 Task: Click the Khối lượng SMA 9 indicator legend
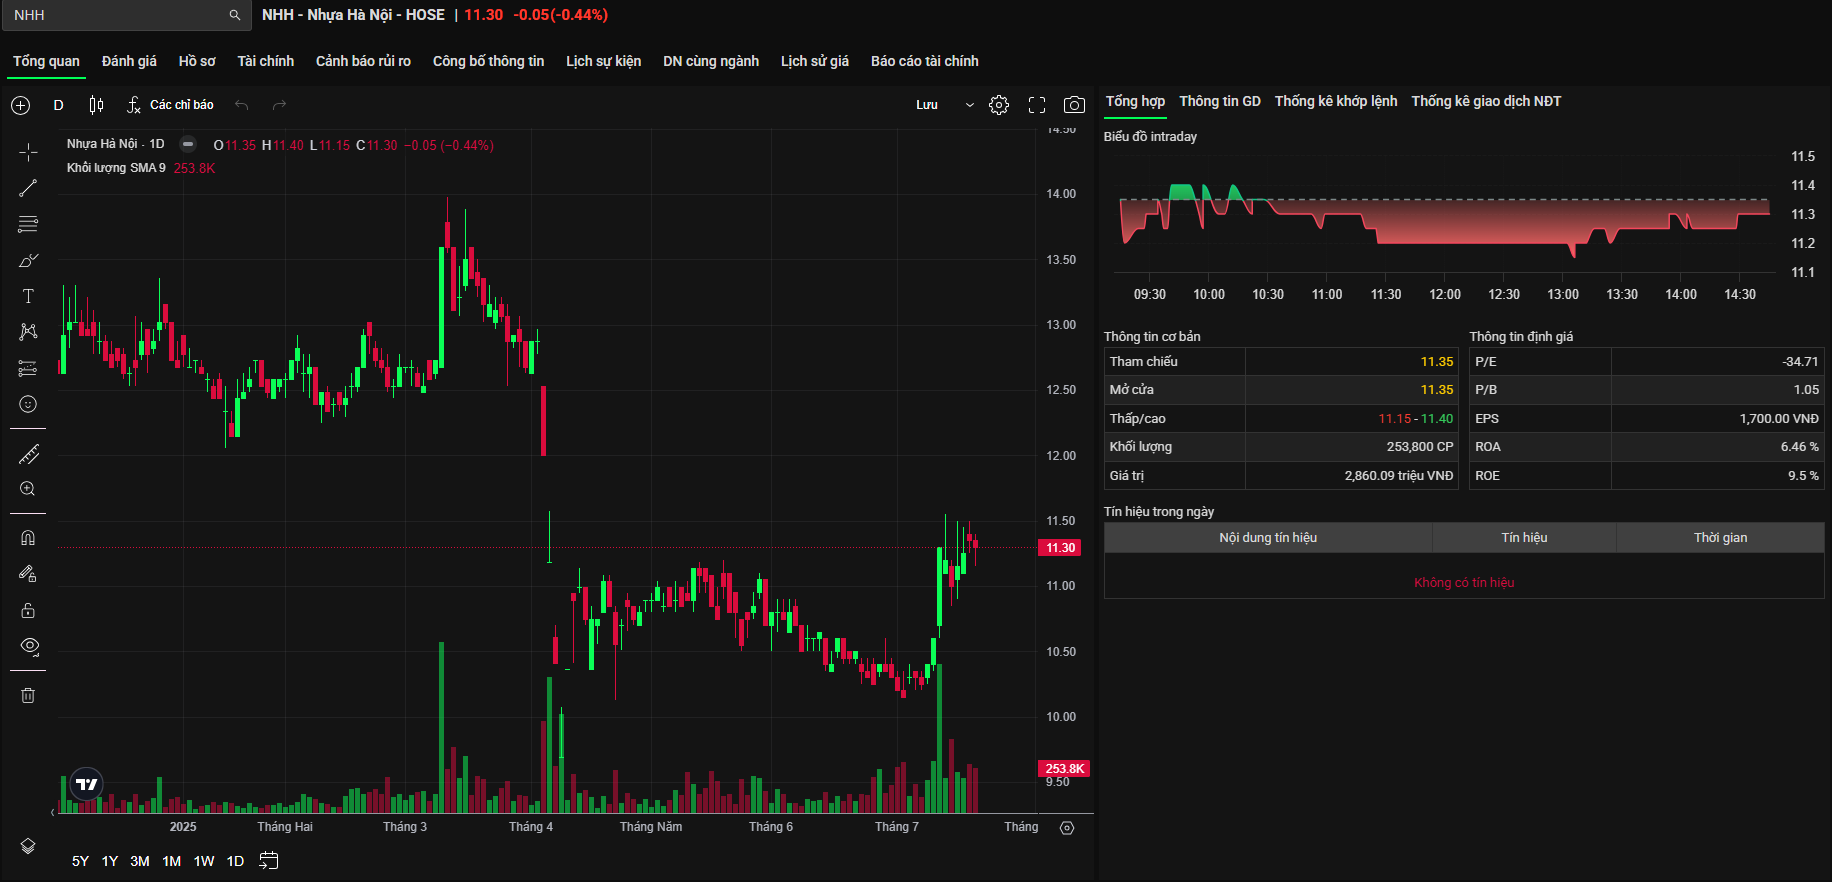[116, 168]
